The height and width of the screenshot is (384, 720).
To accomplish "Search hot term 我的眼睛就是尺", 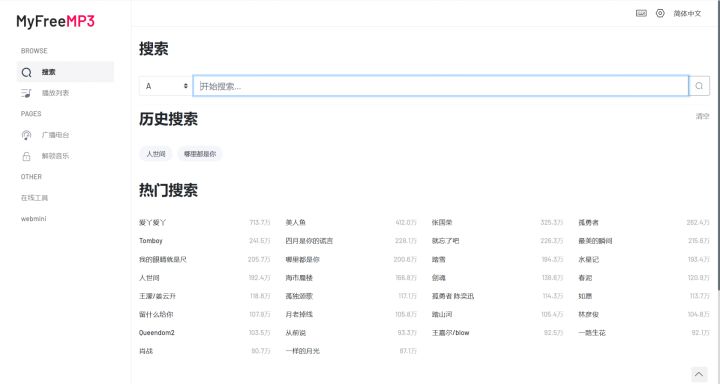I will click(x=163, y=260).
